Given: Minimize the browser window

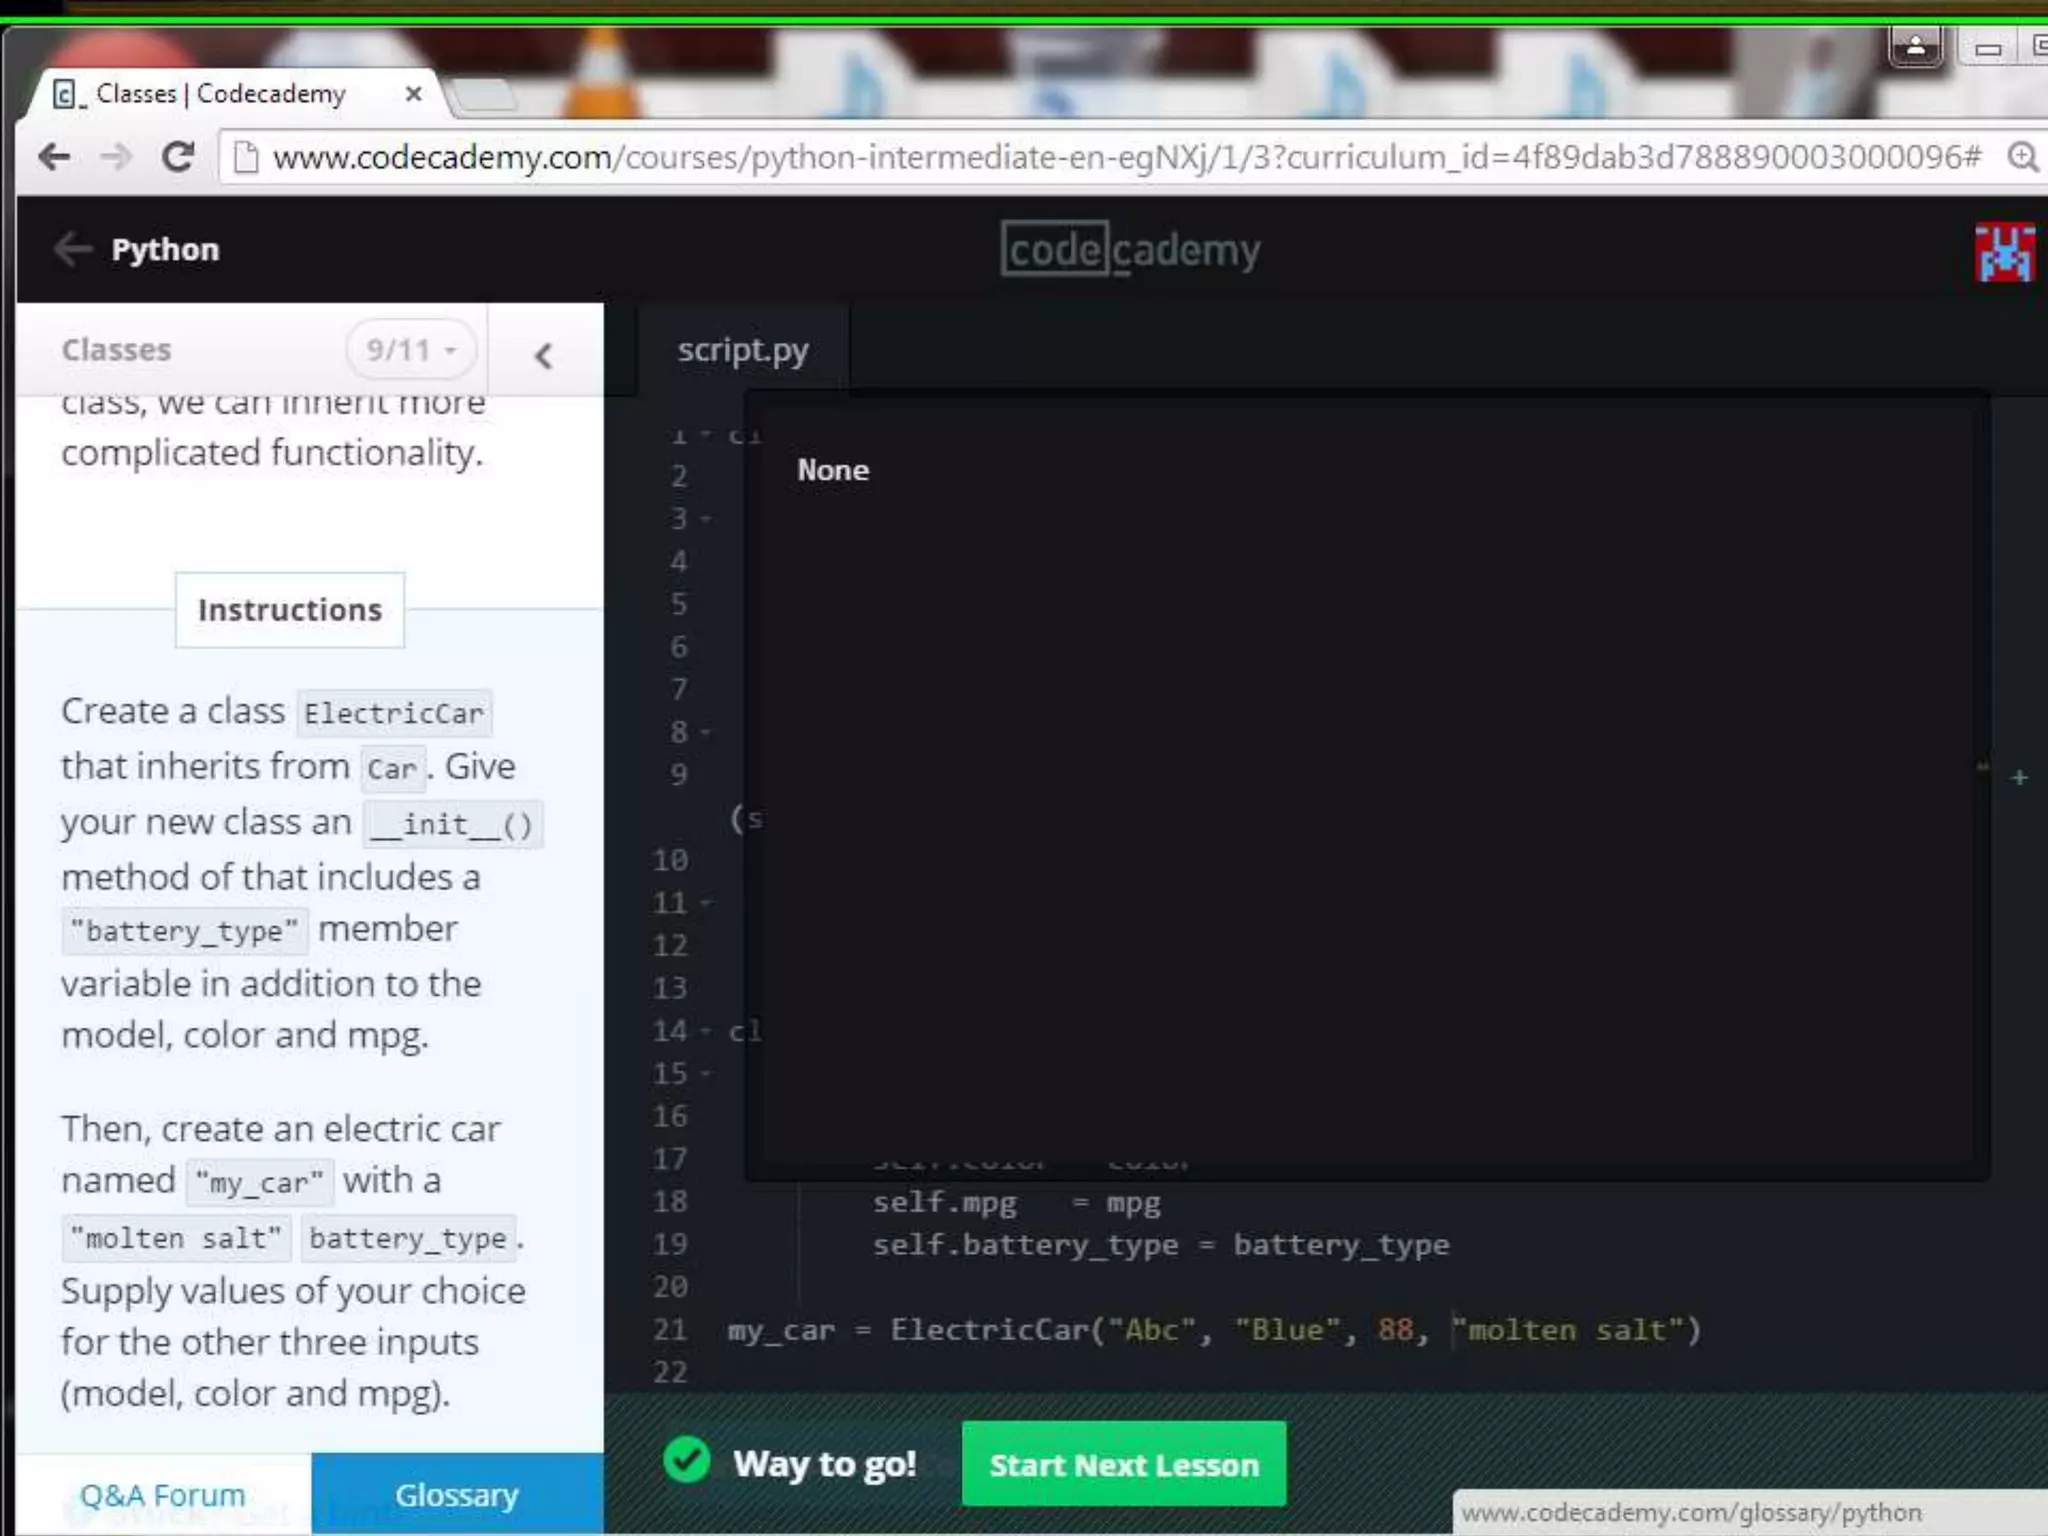Looking at the screenshot, I should point(1988,47).
